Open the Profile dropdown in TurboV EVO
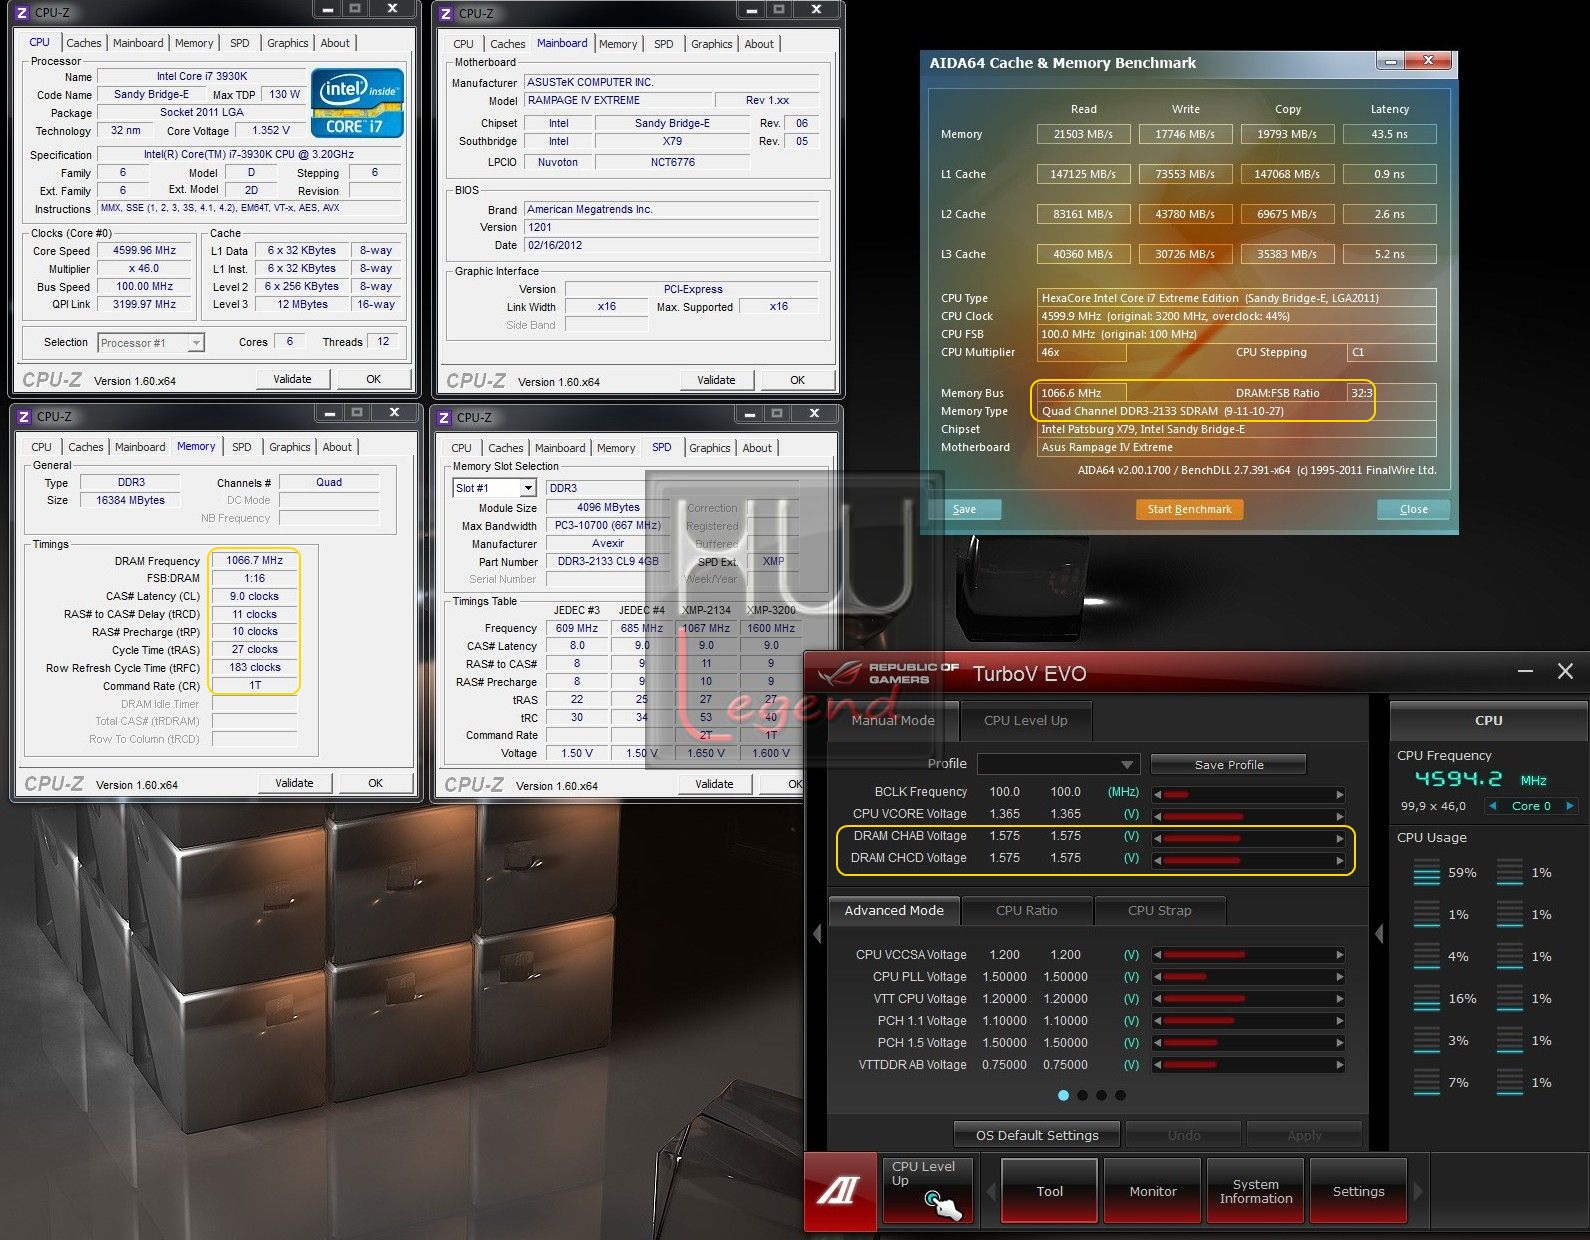 (x=1058, y=764)
